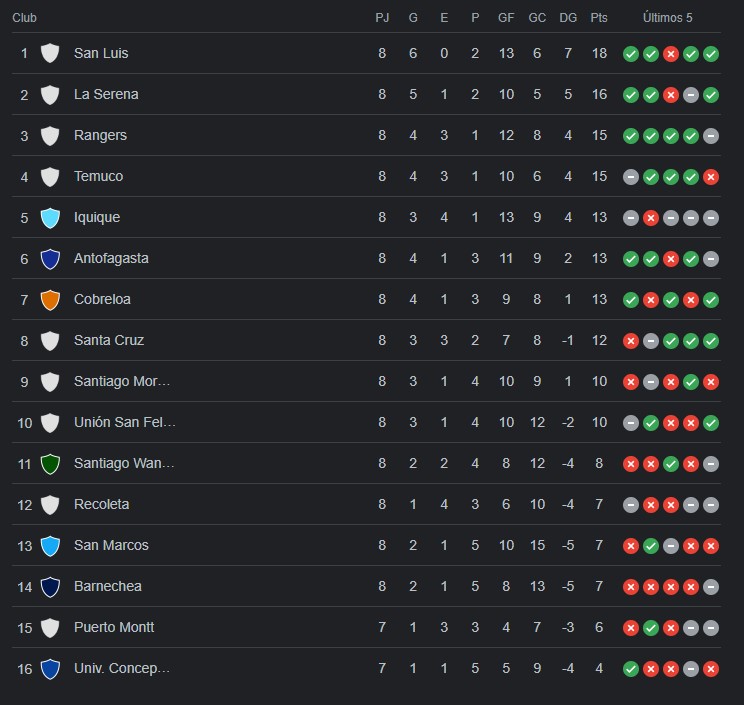
Task: Click the blue Univ. Concepción shield crest
Action: tap(50, 669)
